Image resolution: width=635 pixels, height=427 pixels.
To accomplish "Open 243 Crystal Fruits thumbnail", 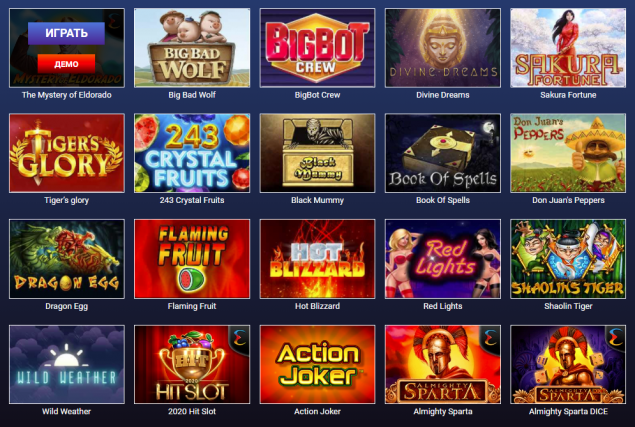I will coord(192,153).
